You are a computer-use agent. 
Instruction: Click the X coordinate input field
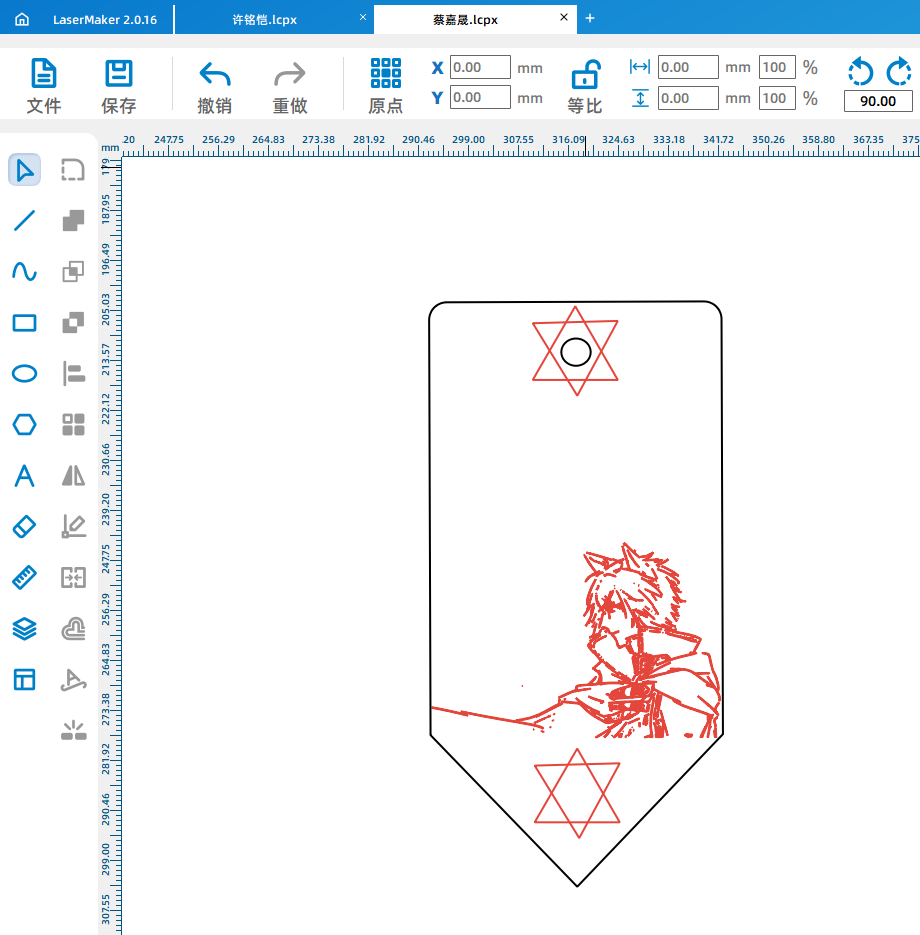click(480, 68)
